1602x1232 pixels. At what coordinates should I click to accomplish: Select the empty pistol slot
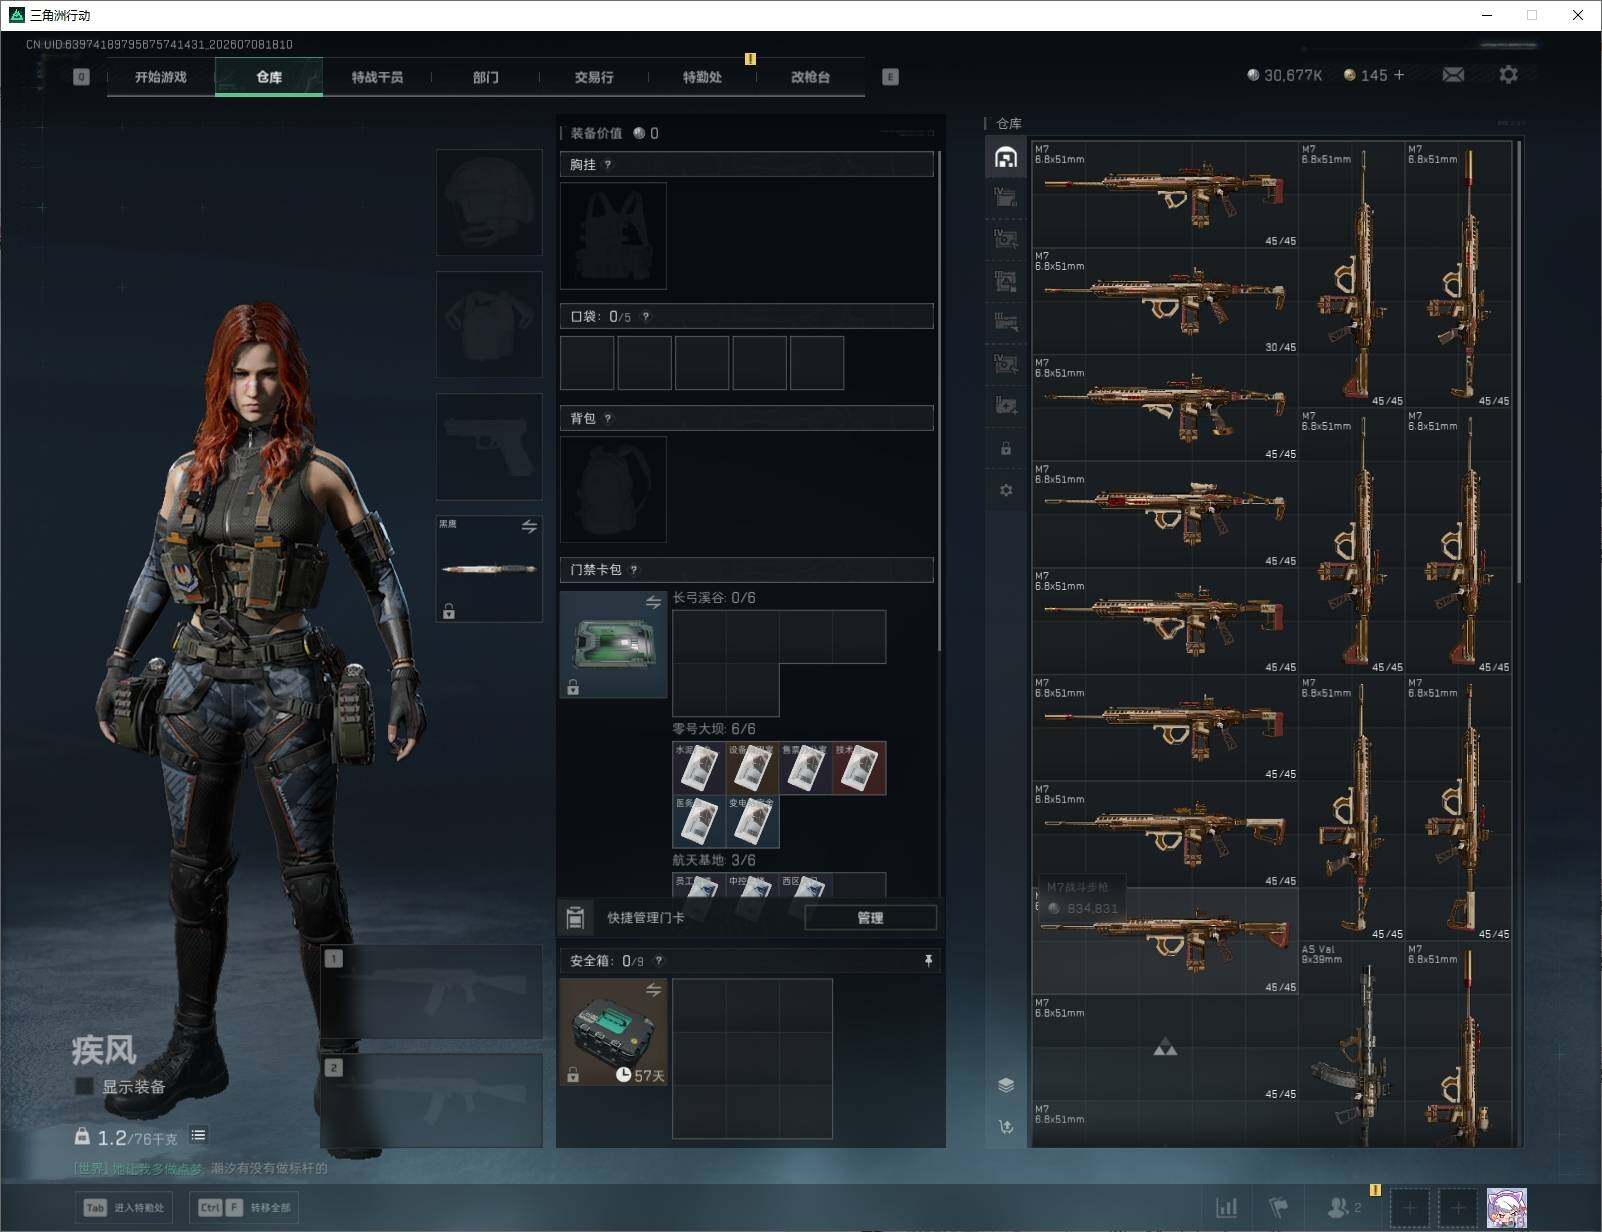coord(489,447)
